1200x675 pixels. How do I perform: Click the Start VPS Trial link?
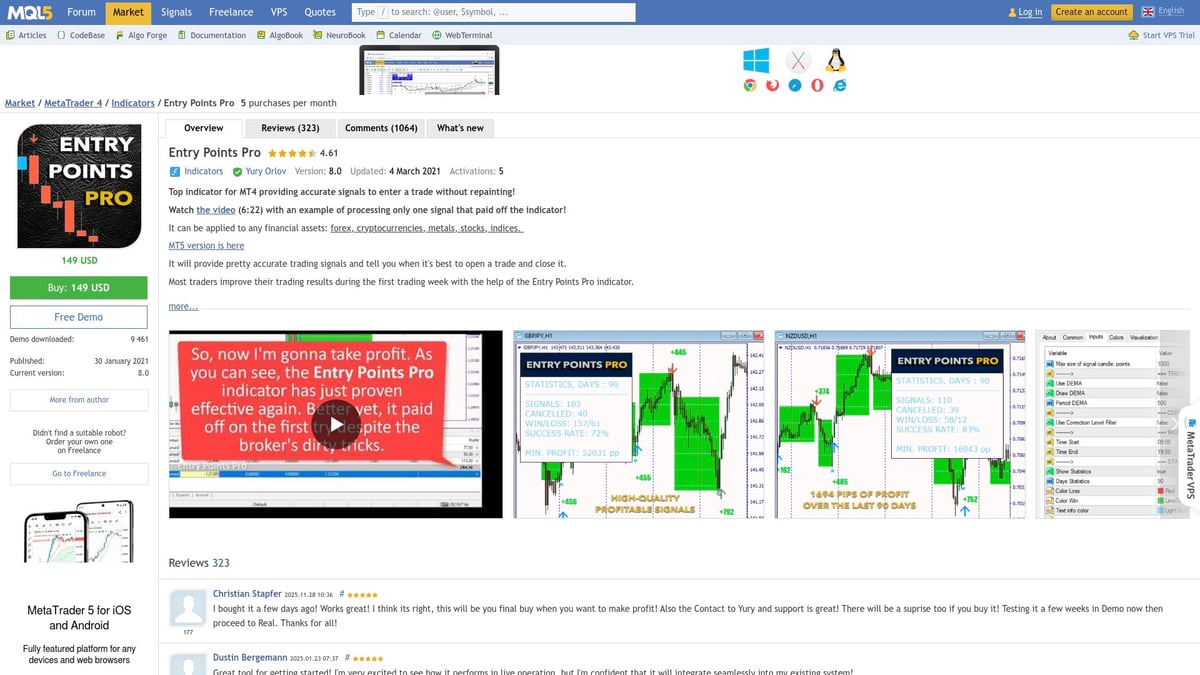click(x=1161, y=35)
